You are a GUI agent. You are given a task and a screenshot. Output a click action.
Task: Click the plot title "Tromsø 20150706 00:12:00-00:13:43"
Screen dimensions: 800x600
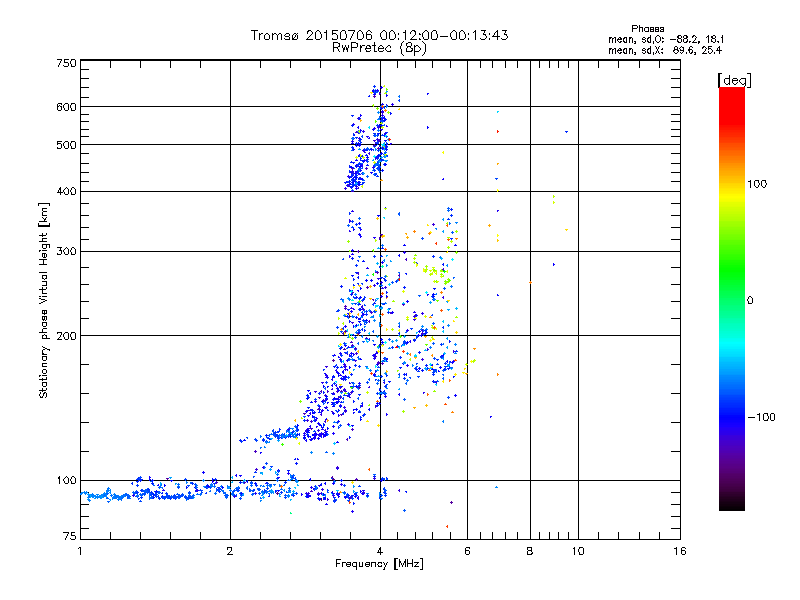point(380,35)
